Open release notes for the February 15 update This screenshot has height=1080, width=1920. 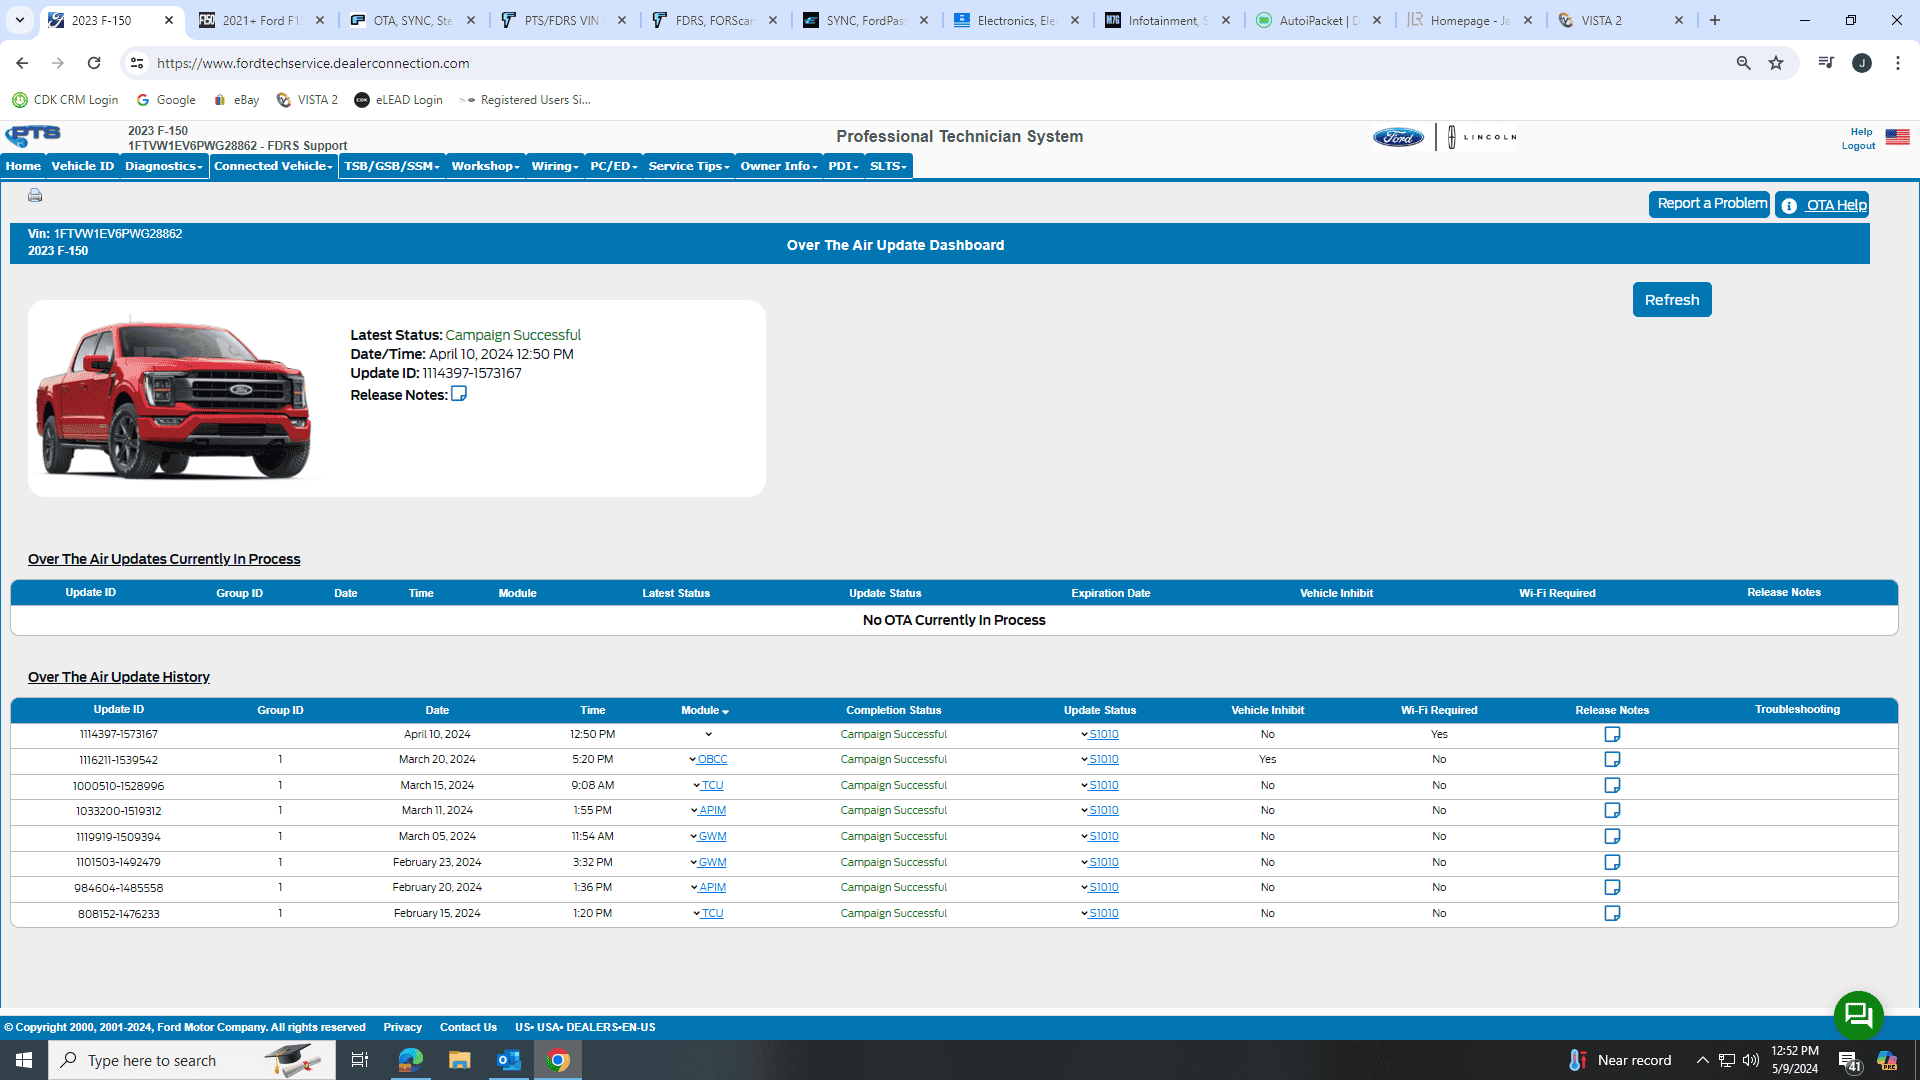click(x=1612, y=914)
